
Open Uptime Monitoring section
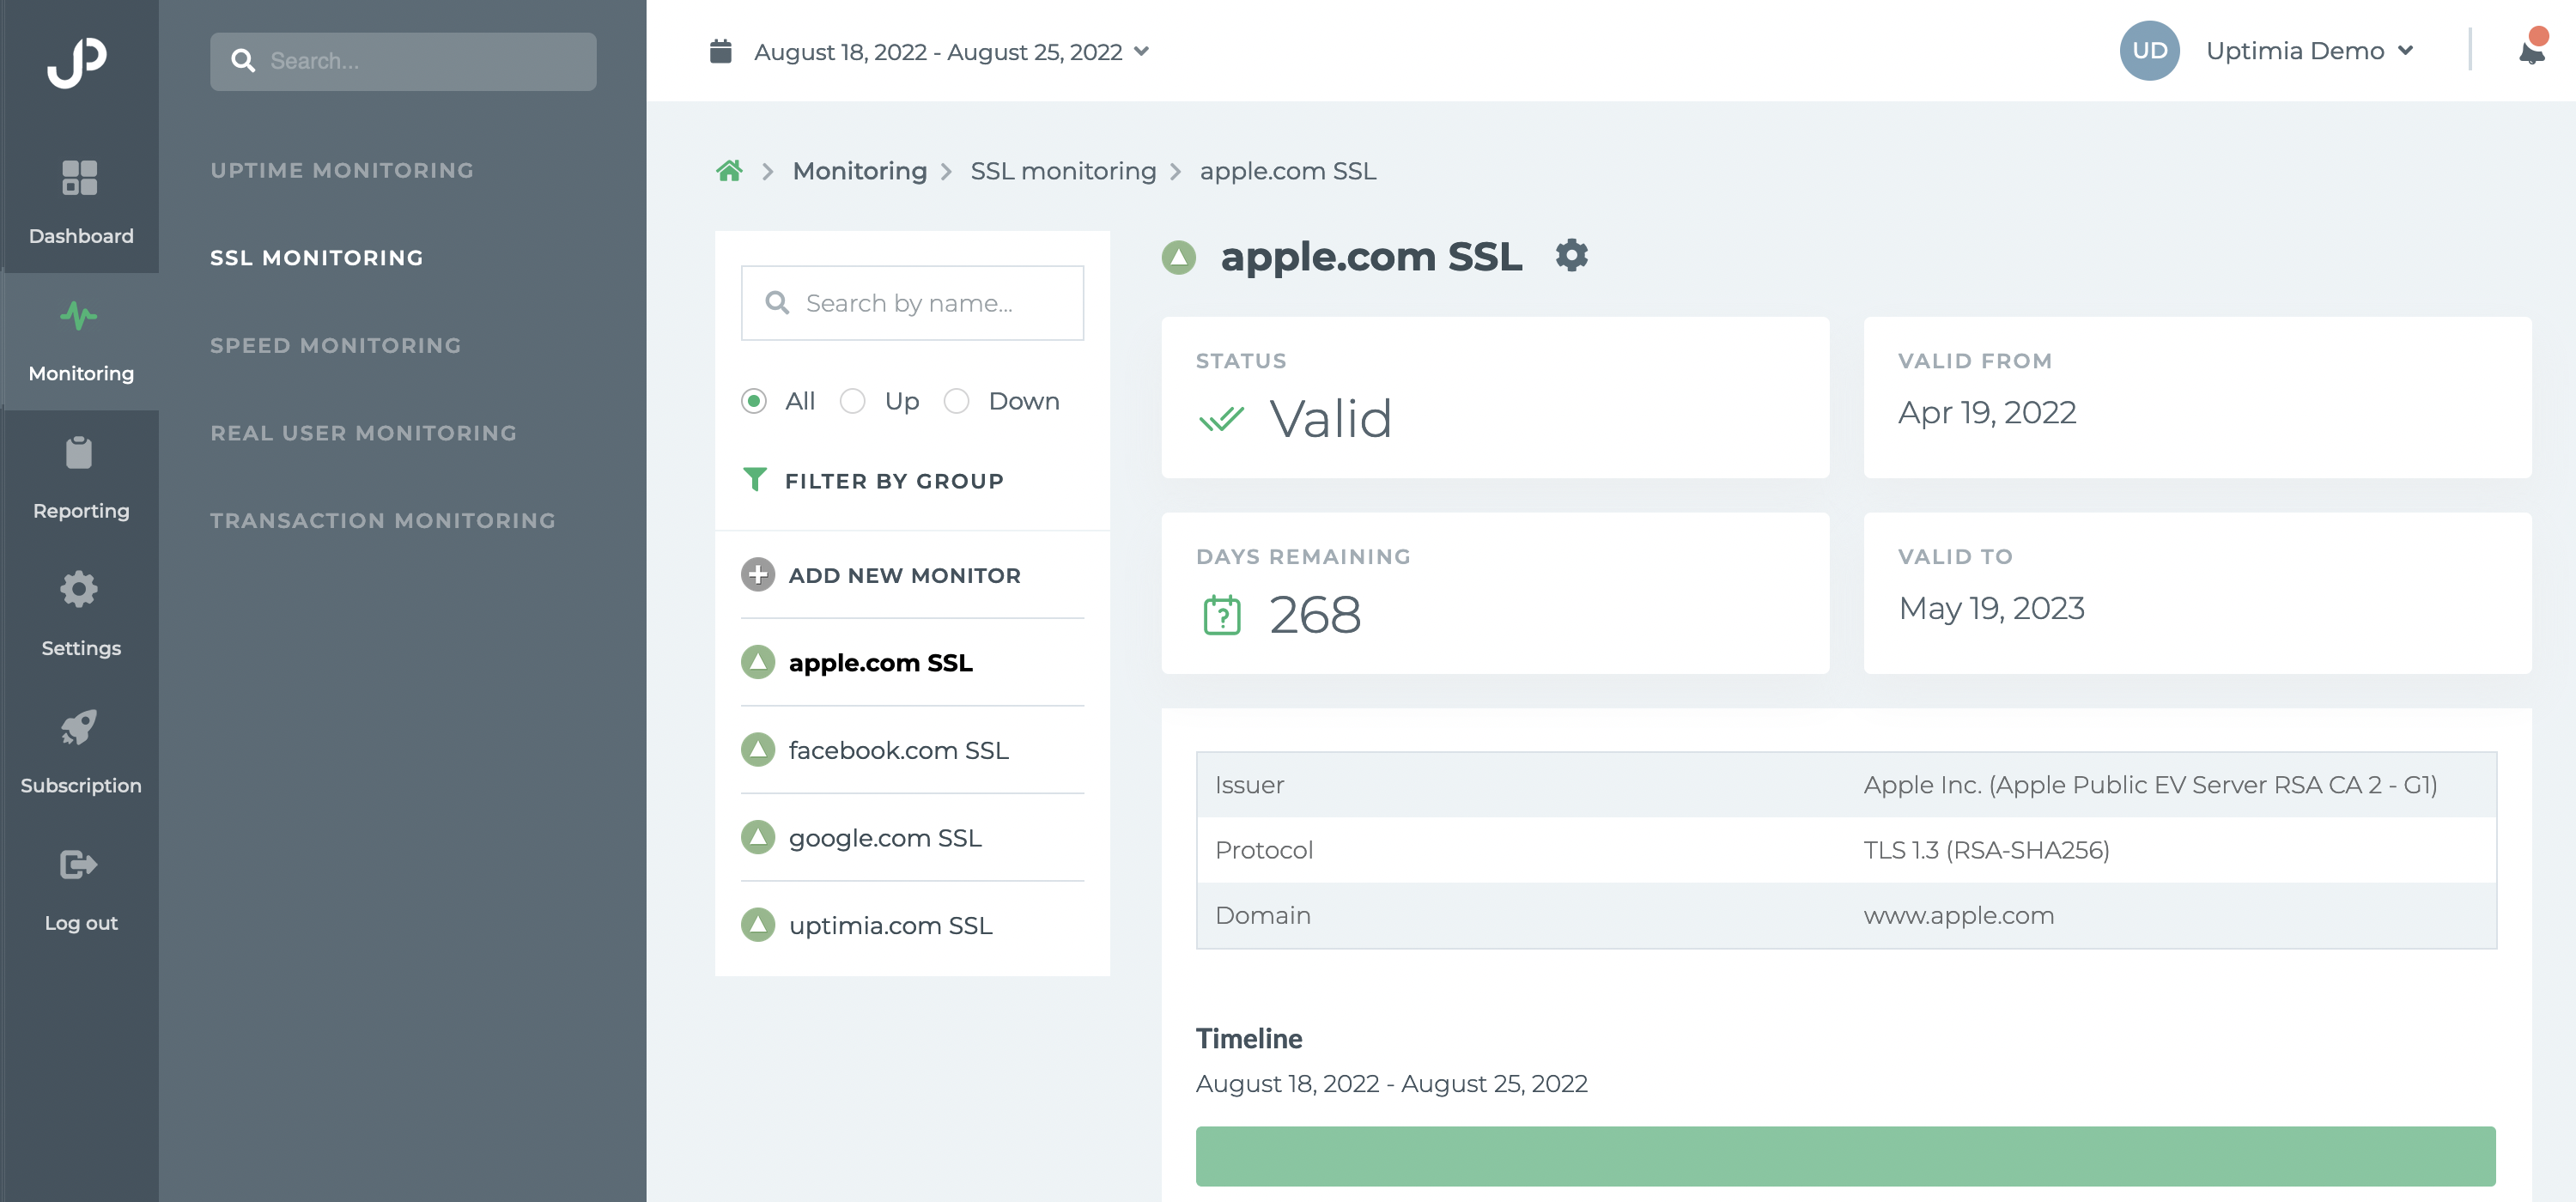coord(342,170)
